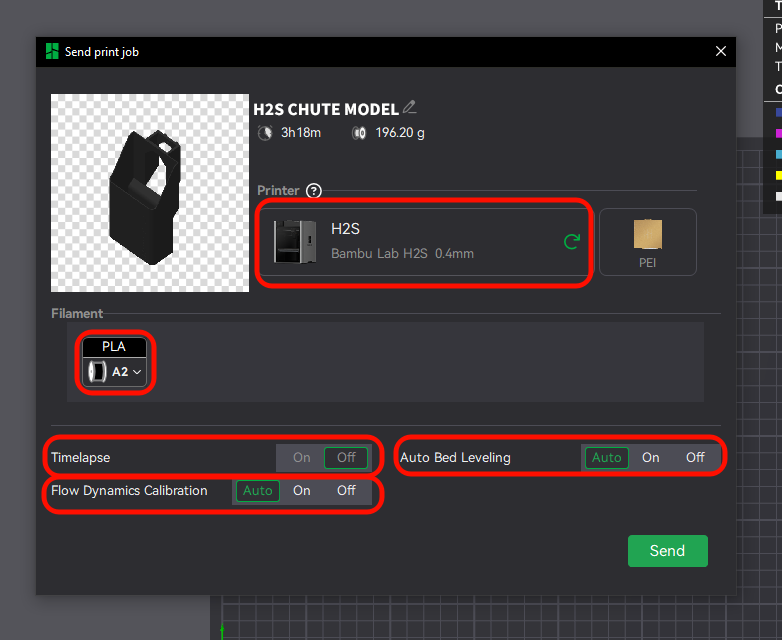The image size is (782, 640).
Task: Select the yellow color swatch in background panel
Action: pyautogui.click(x=779, y=175)
